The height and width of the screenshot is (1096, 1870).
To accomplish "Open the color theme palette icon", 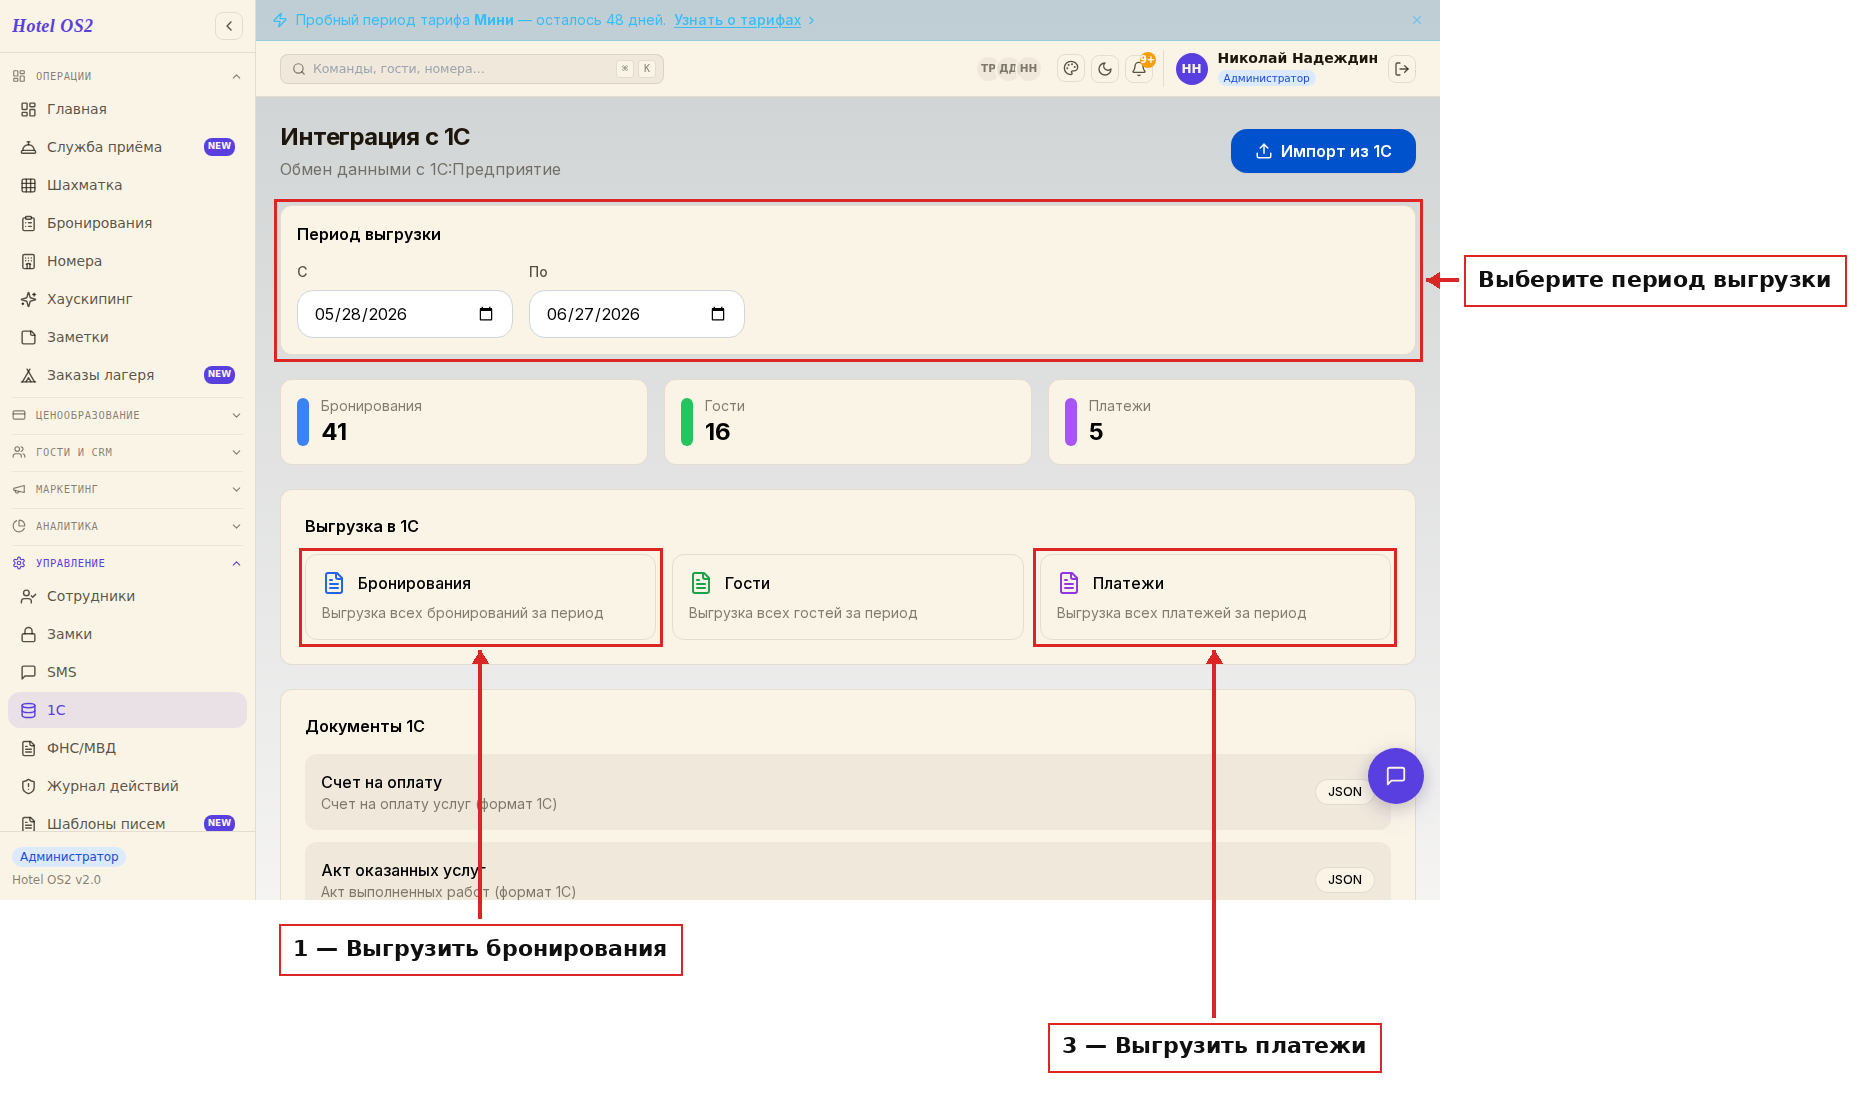I will tap(1071, 69).
